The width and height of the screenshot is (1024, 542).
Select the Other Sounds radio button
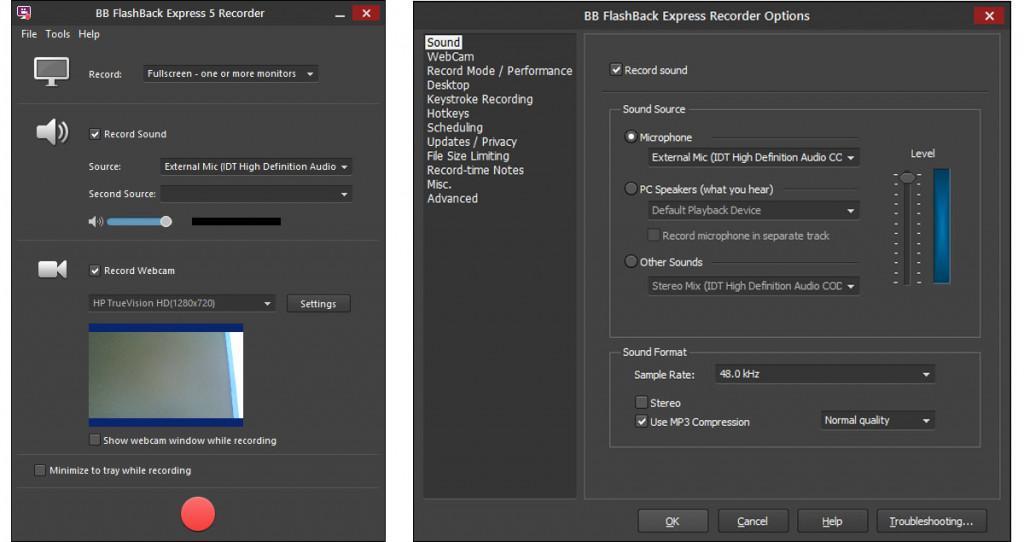pyautogui.click(x=631, y=261)
